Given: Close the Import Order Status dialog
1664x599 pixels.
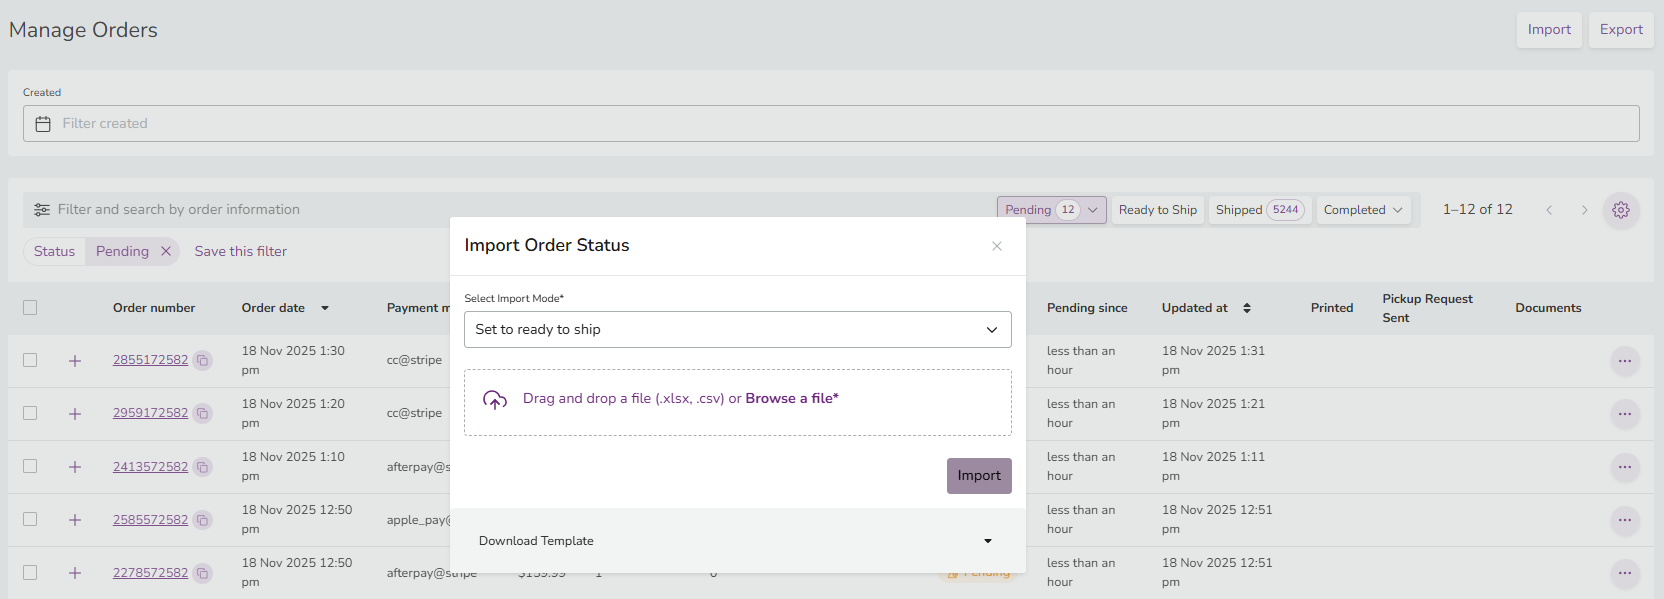Looking at the screenshot, I should 996,246.
